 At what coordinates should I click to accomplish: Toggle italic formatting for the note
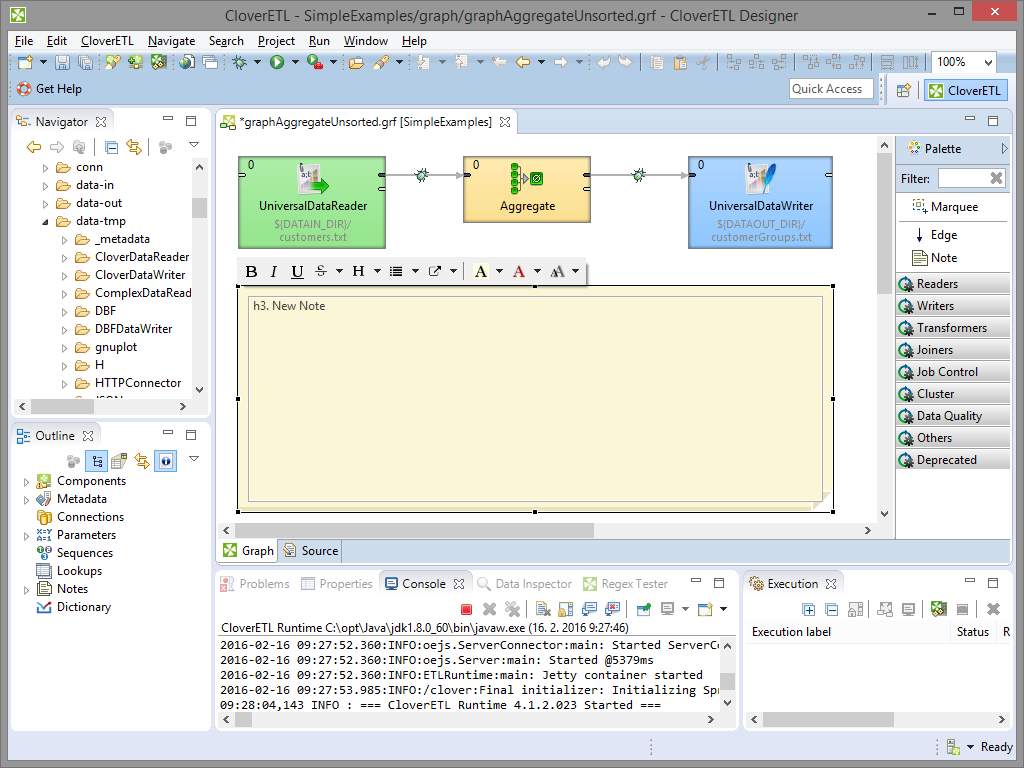coord(274,271)
